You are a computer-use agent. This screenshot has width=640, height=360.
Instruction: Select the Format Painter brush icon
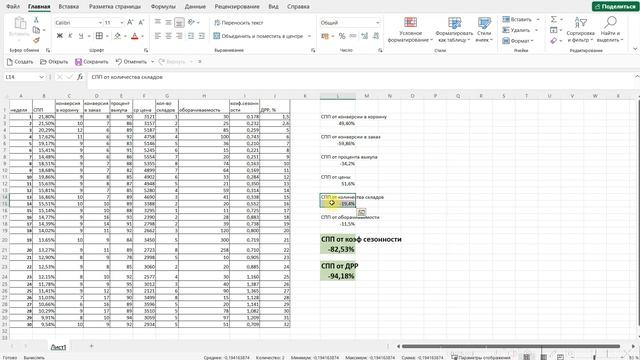click(36, 40)
